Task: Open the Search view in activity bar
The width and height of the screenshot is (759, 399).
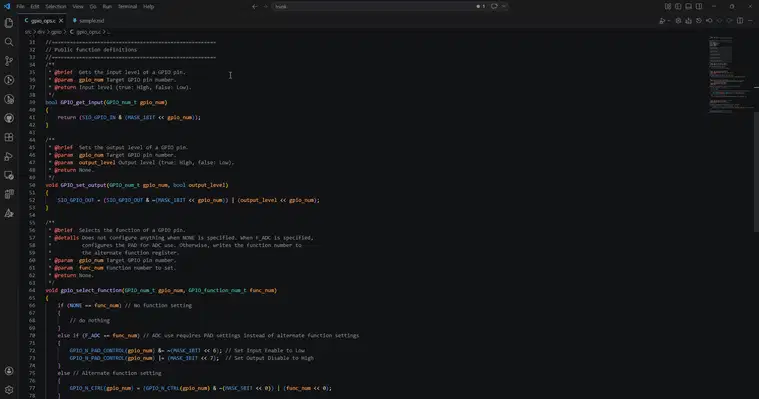Action: click(9, 42)
